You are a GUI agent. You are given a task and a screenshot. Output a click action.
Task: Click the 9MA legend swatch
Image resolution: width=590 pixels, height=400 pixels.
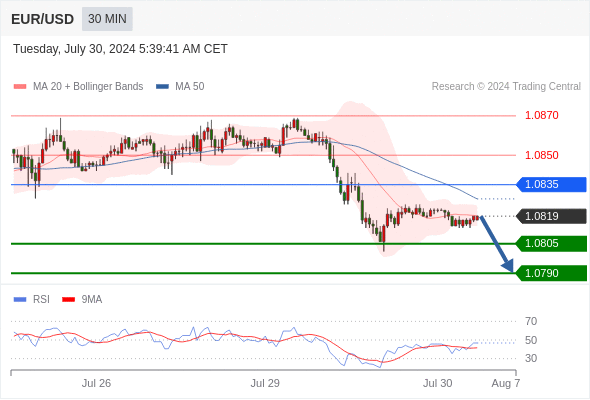pyautogui.click(x=68, y=300)
